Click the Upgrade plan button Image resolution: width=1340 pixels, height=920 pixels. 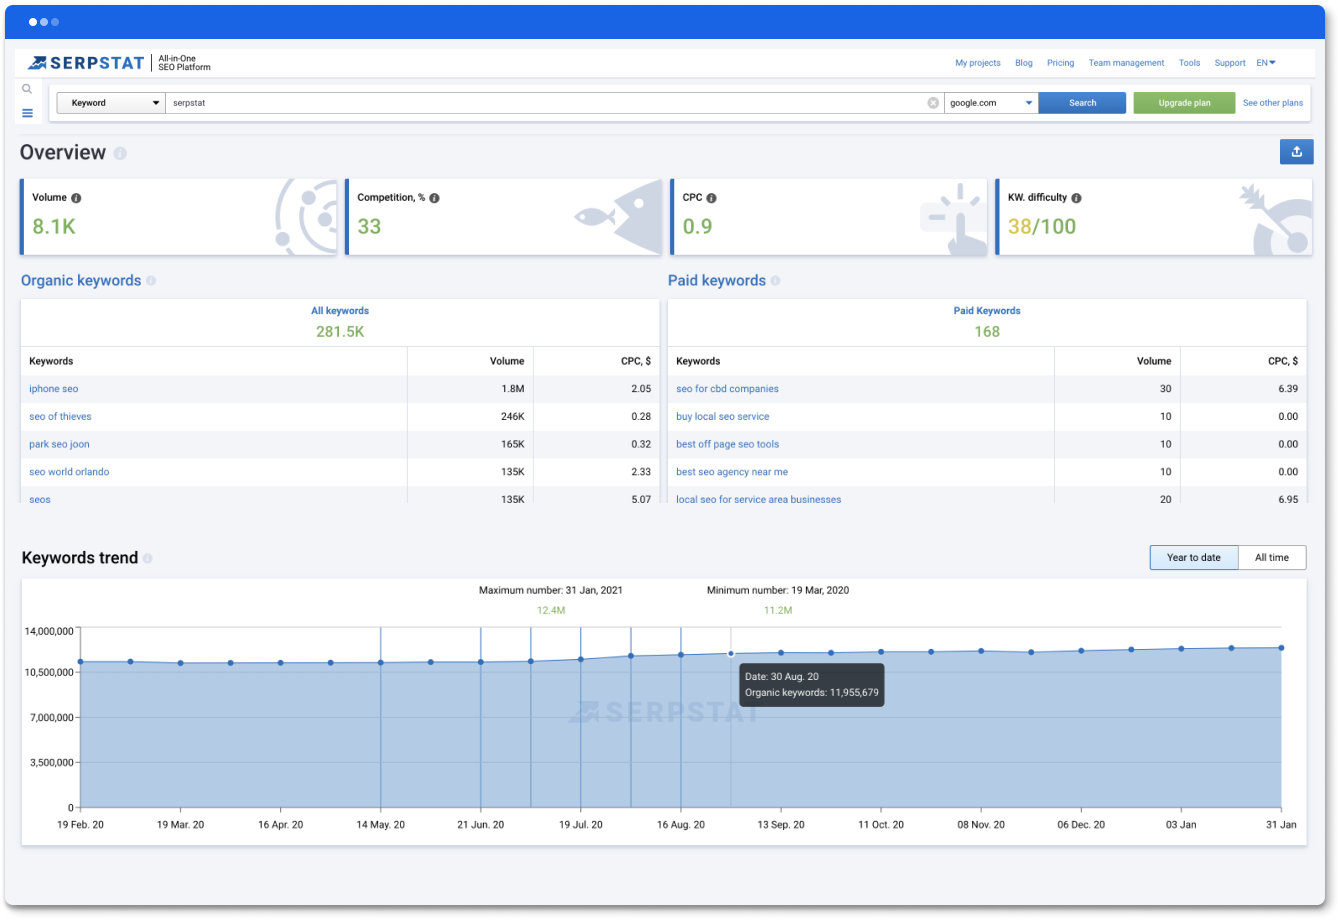[x=1184, y=103]
